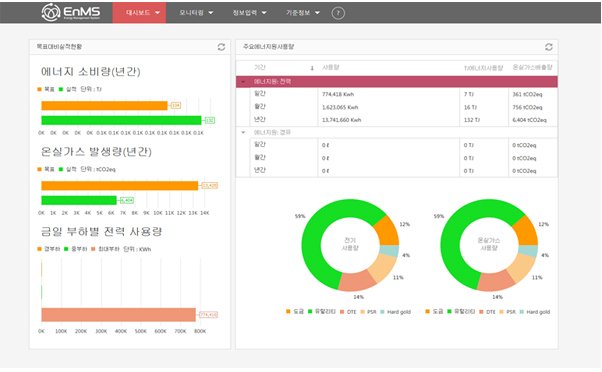Toggle 최대부하 legend in load chart

(x=105, y=249)
